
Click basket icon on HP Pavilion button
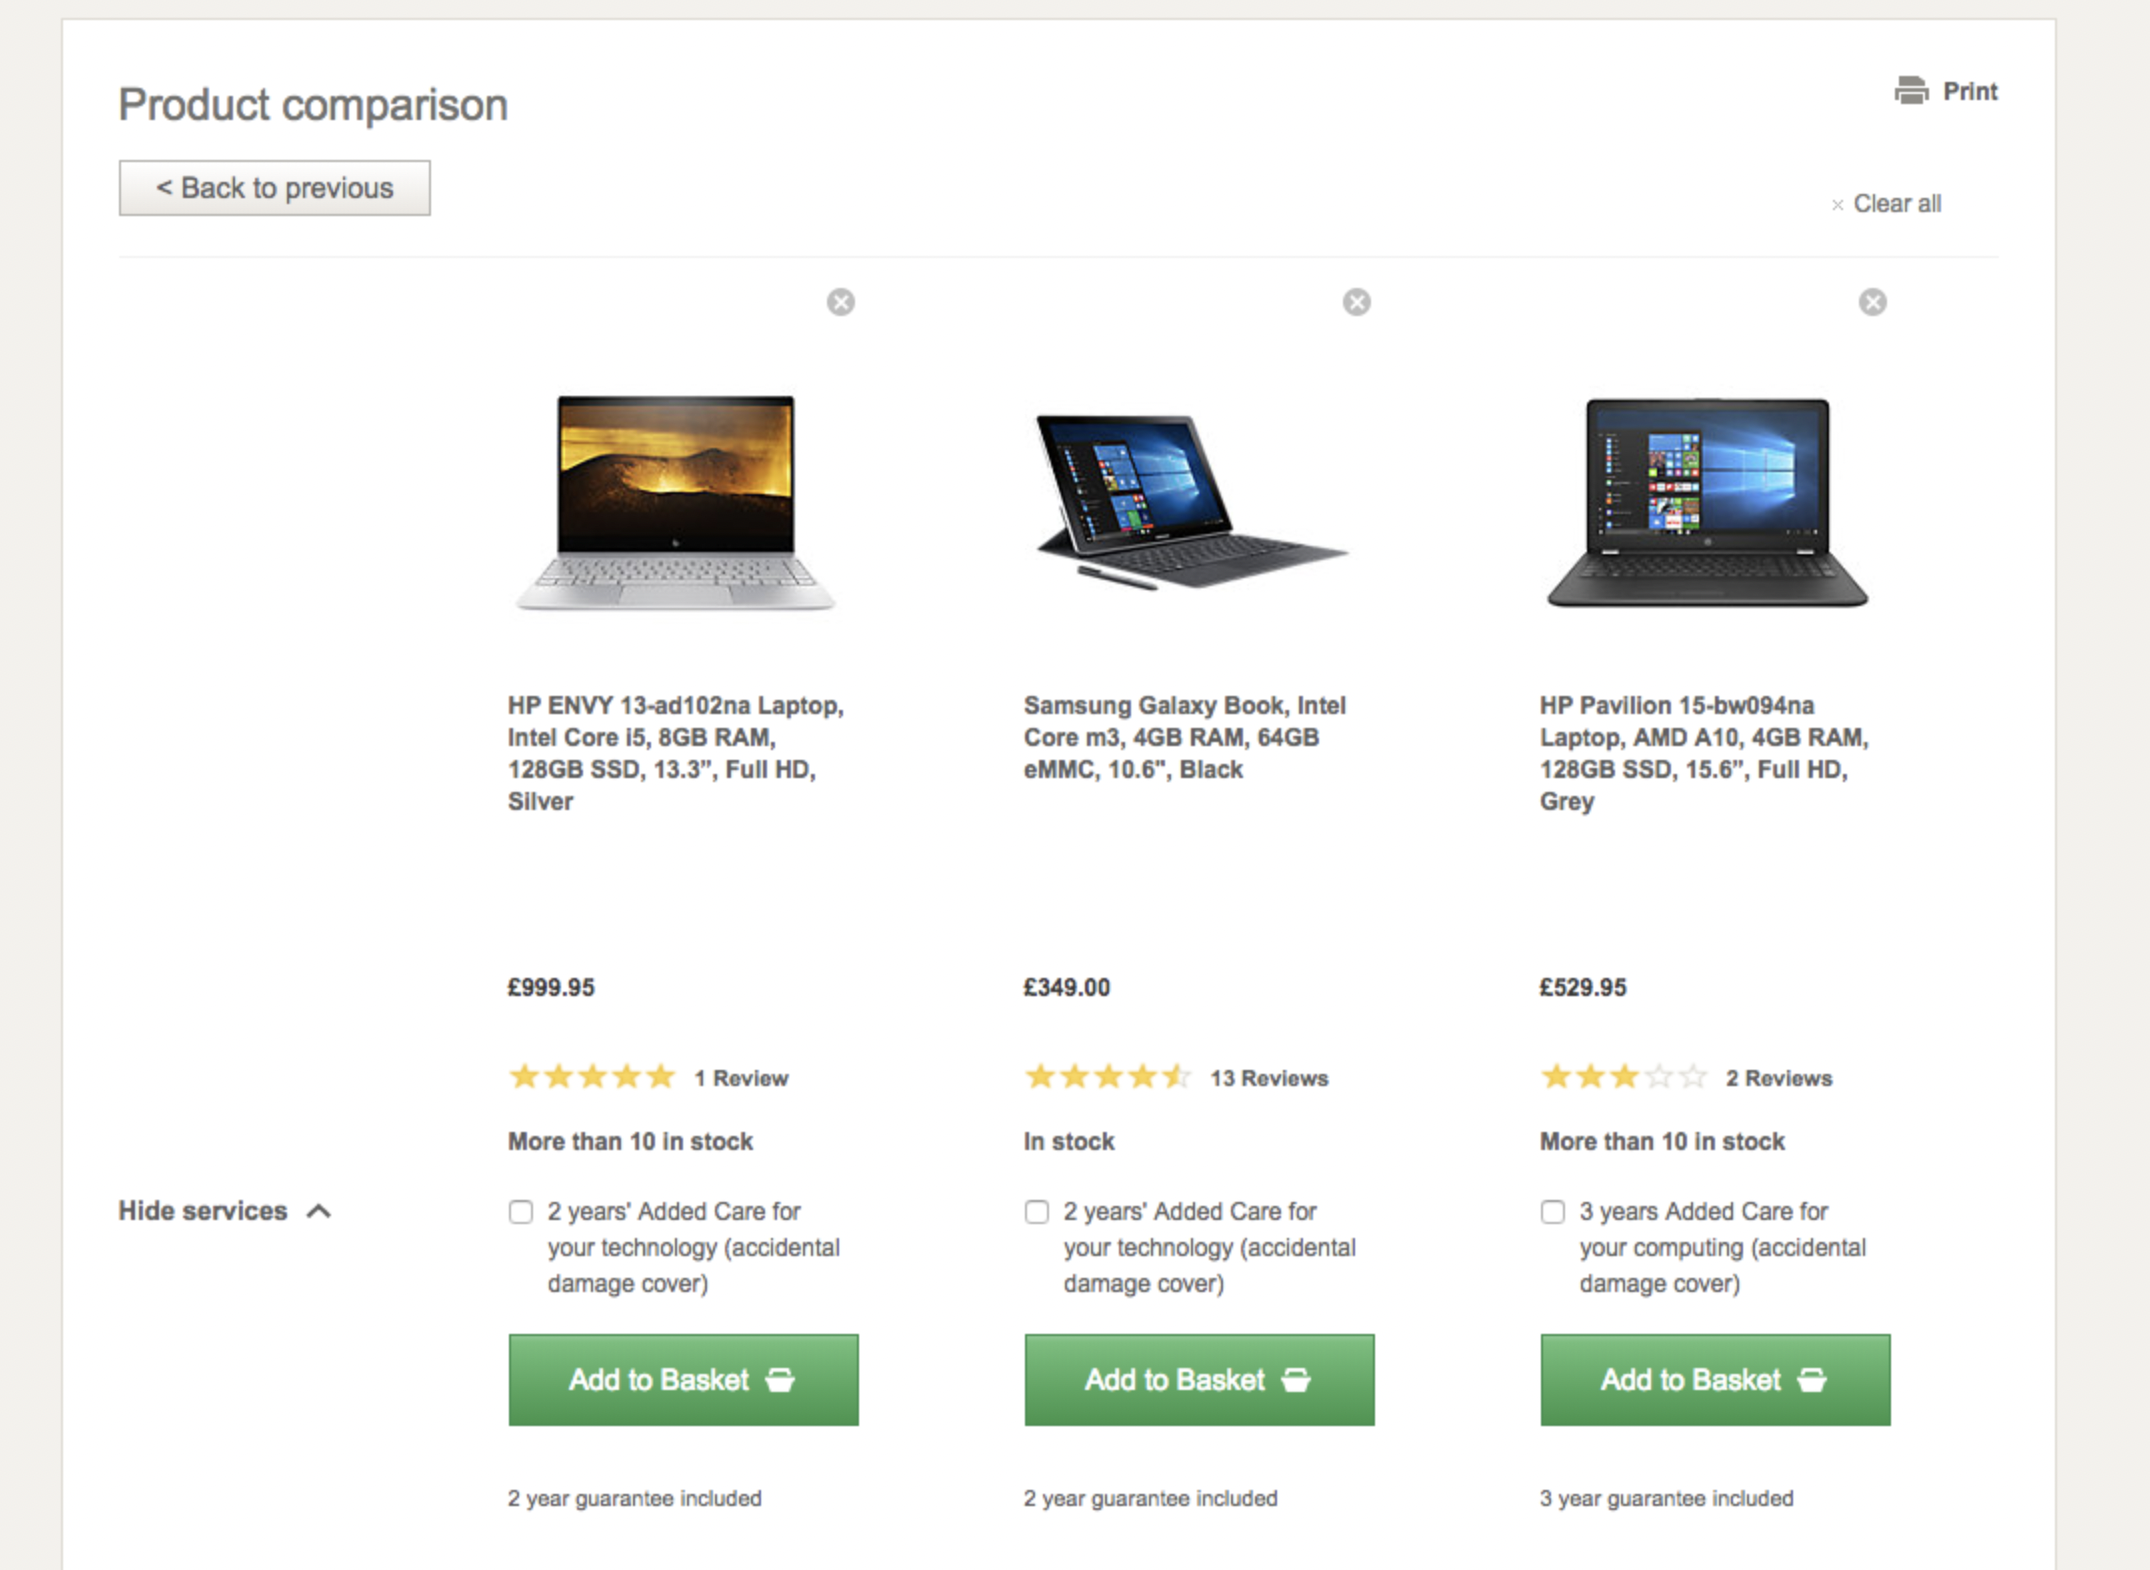coord(1812,1380)
